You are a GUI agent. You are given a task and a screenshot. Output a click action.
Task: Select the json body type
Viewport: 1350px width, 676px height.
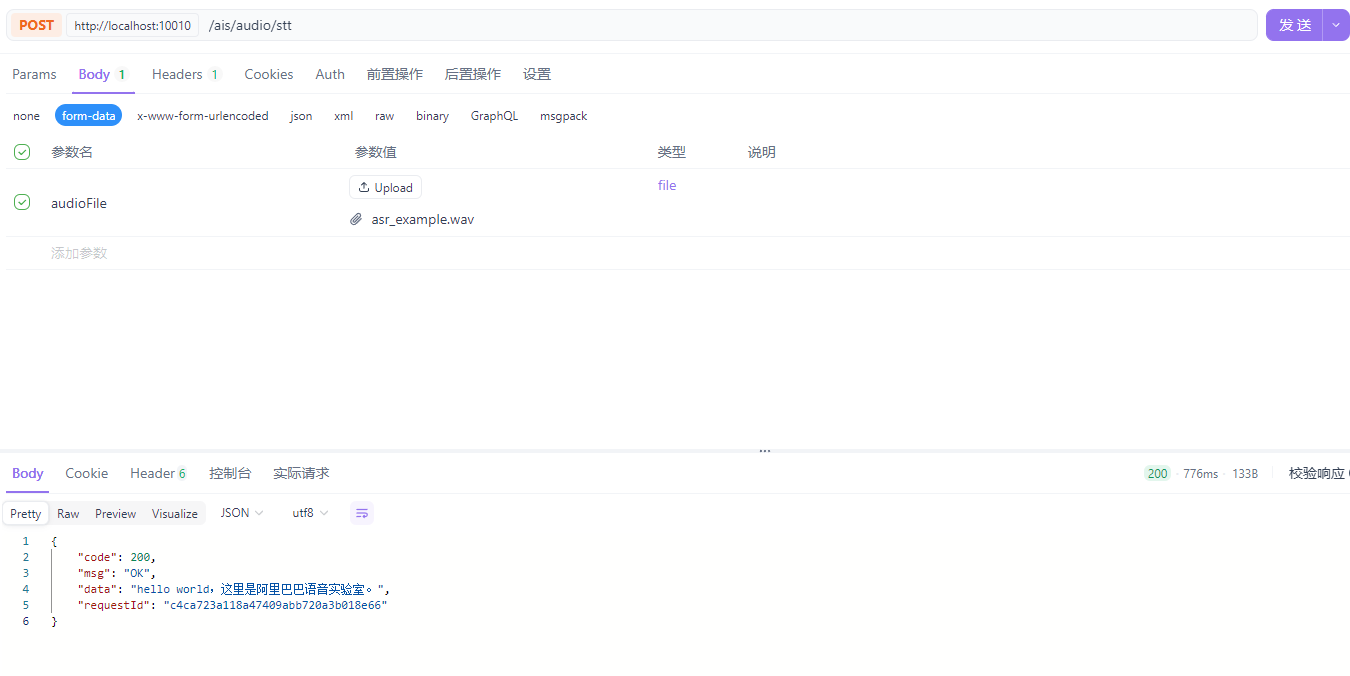(301, 116)
